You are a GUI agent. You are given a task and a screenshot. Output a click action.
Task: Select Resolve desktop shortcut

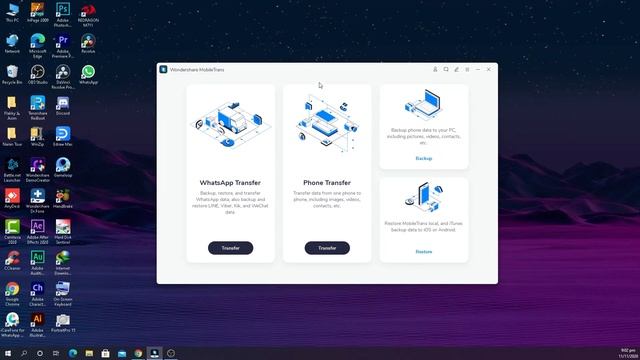pyautogui.click(x=88, y=44)
